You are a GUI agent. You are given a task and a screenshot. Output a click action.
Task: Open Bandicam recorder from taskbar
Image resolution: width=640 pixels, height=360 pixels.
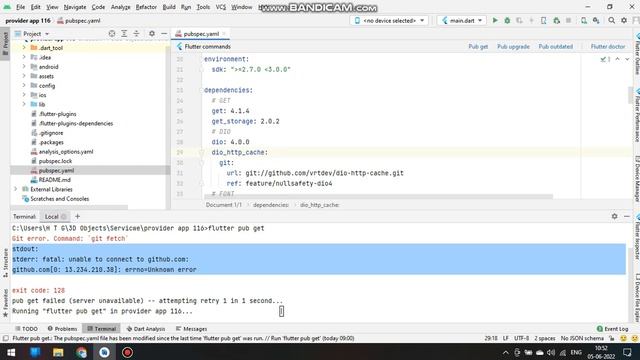(x=127, y=352)
